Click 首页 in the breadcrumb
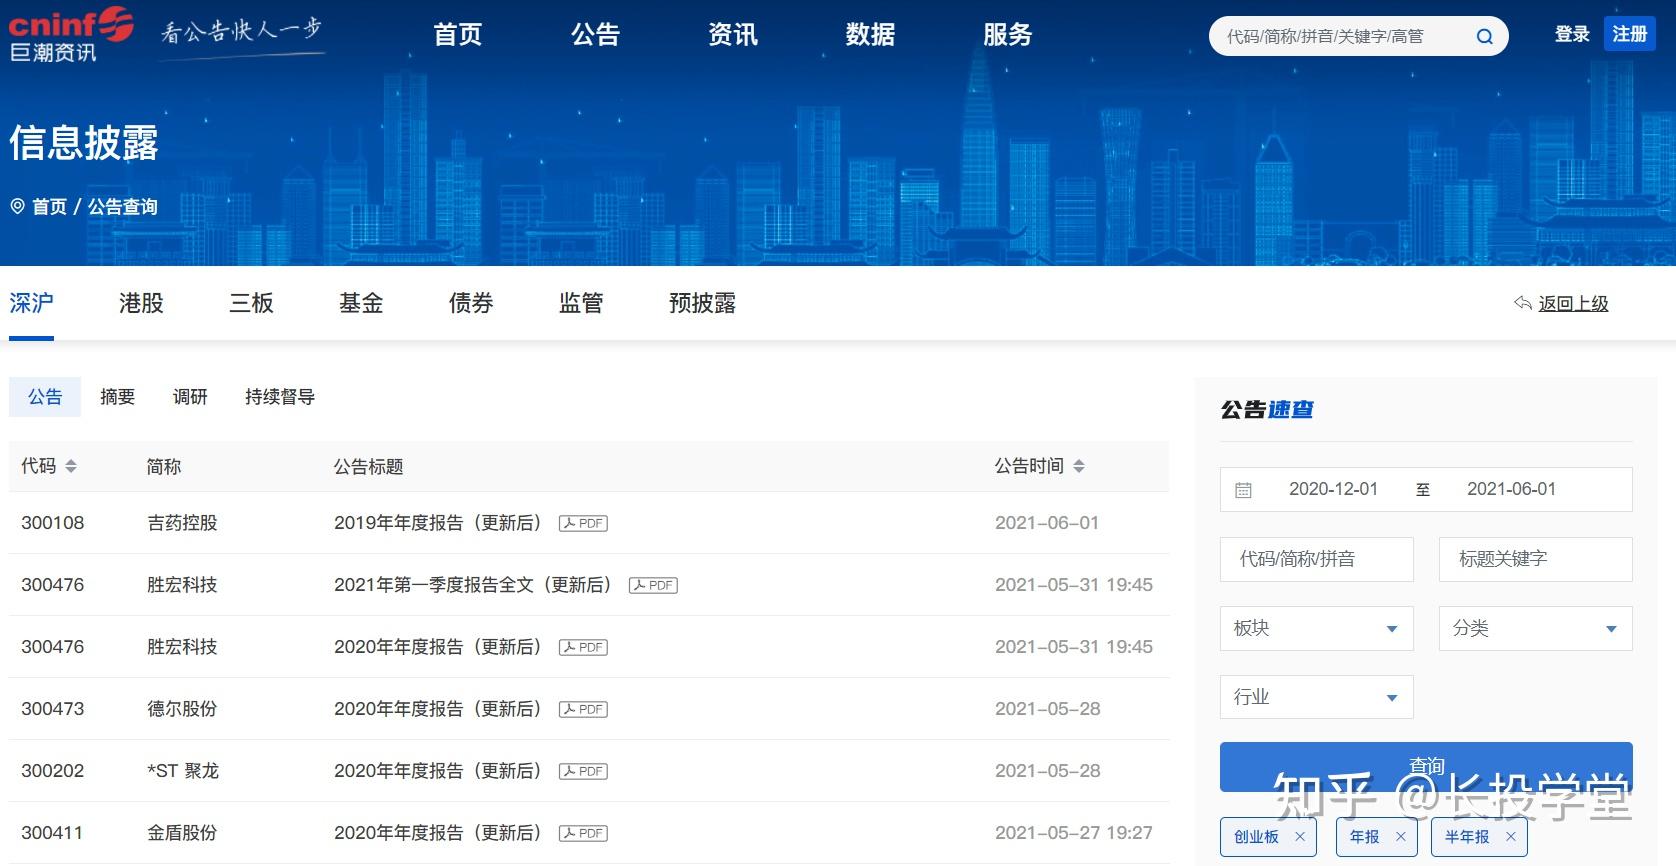This screenshot has width=1676, height=866. [x=49, y=206]
